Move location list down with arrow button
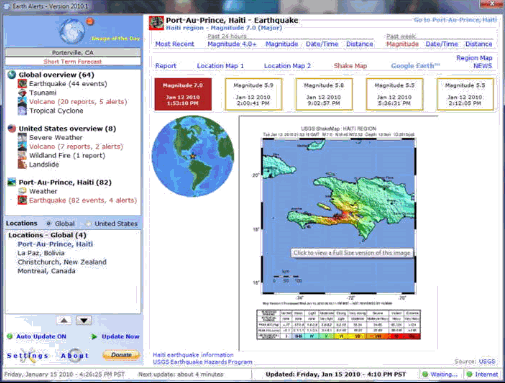 [x=84, y=320]
